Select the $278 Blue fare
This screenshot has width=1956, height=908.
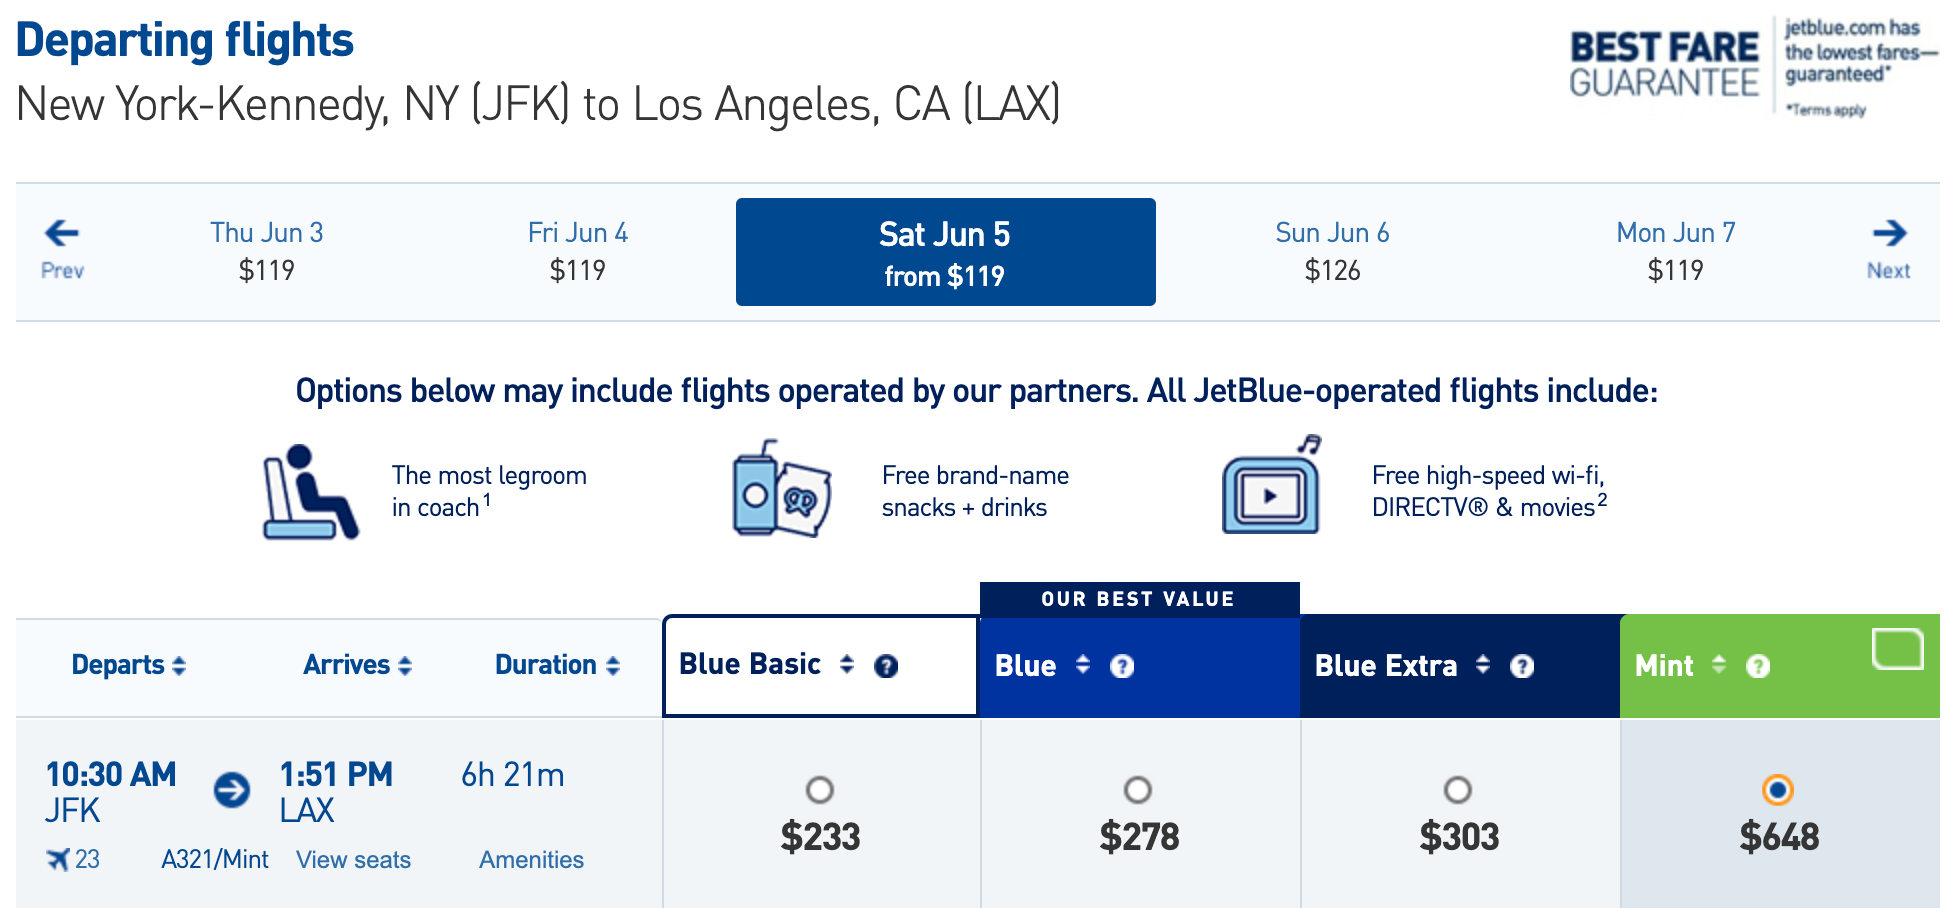(1138, 790)
